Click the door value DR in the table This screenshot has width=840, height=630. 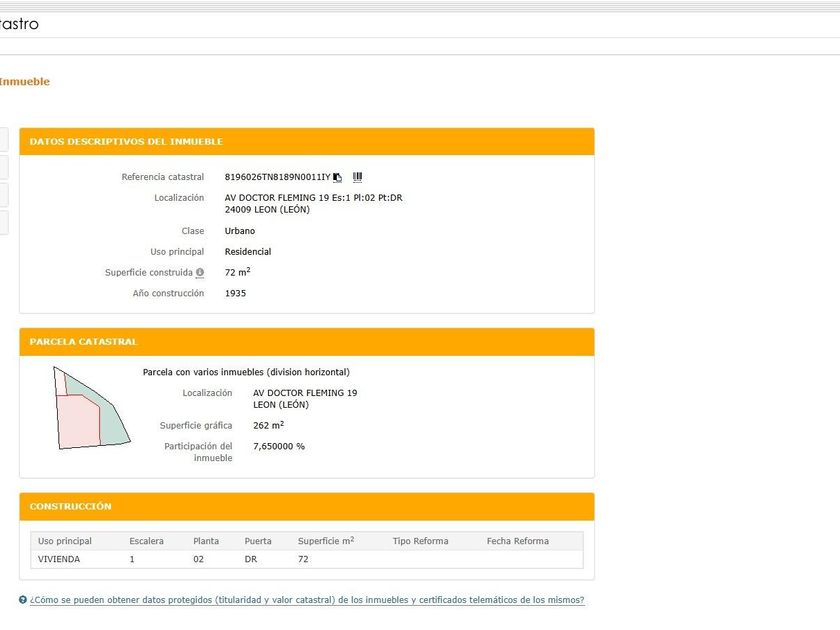(x=251, y=559)
